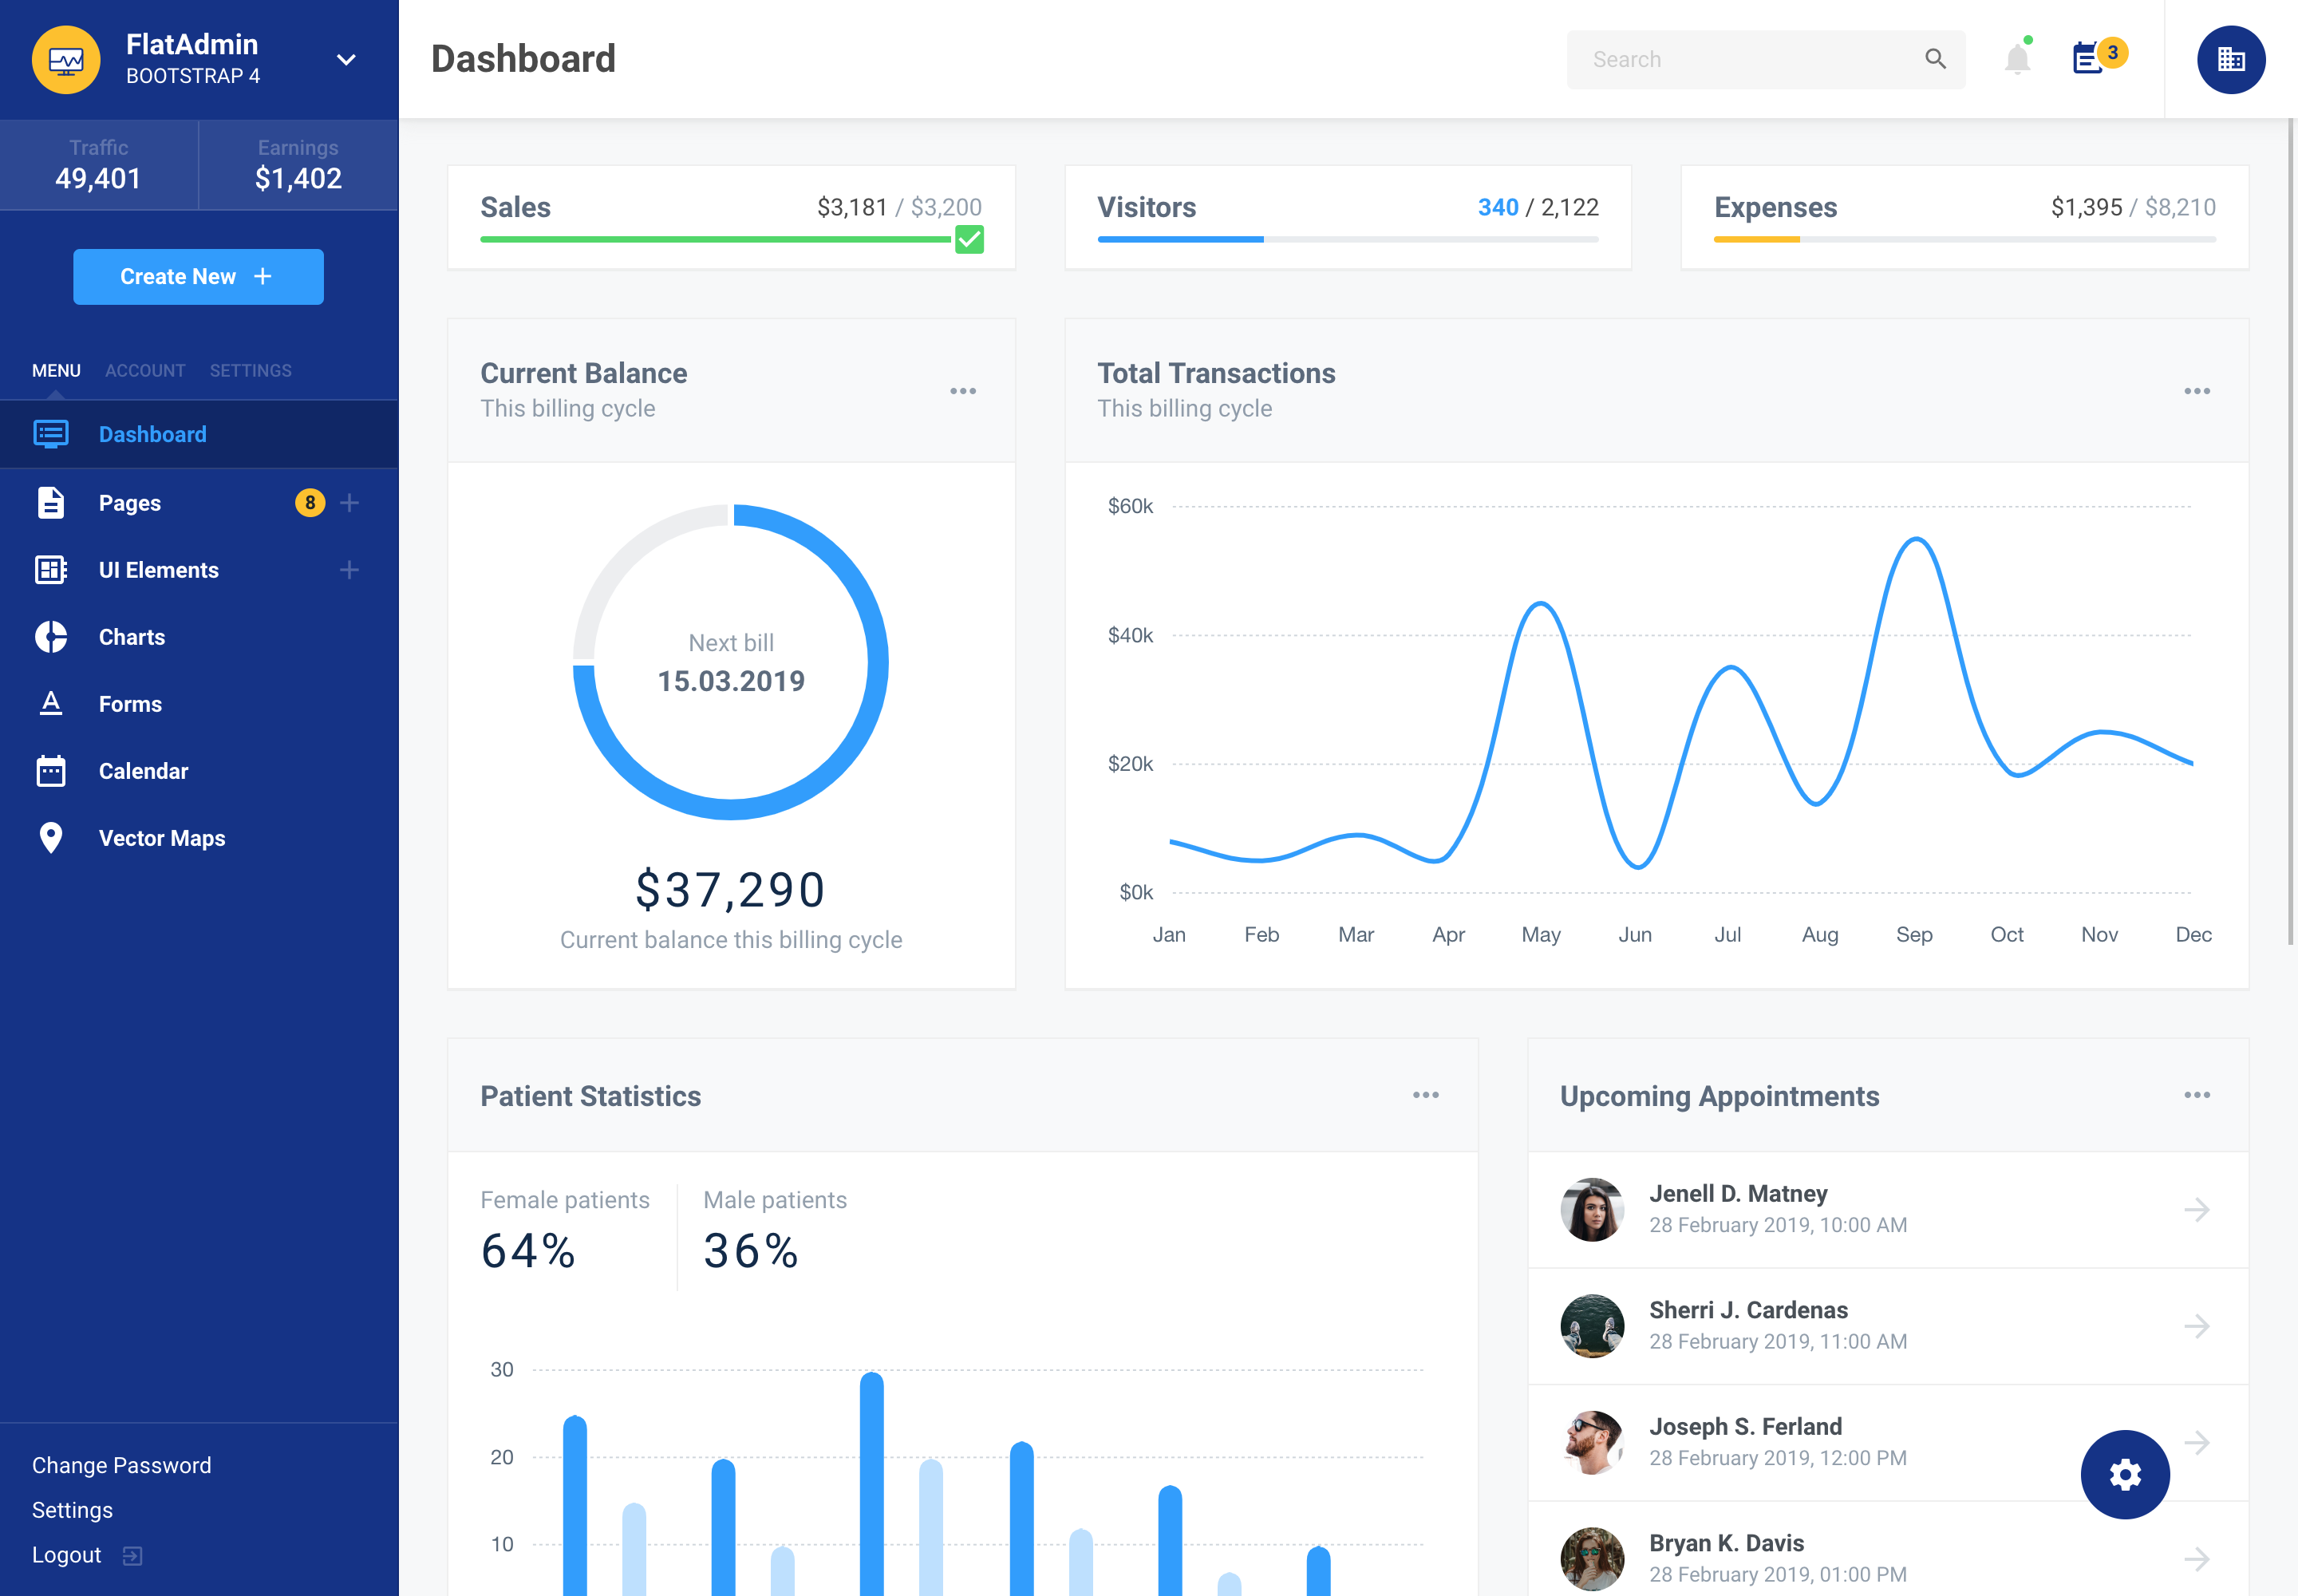Switch to the ACCOUNT tab
This screenshot has width=2298, height=1596.
coord(146,371)
